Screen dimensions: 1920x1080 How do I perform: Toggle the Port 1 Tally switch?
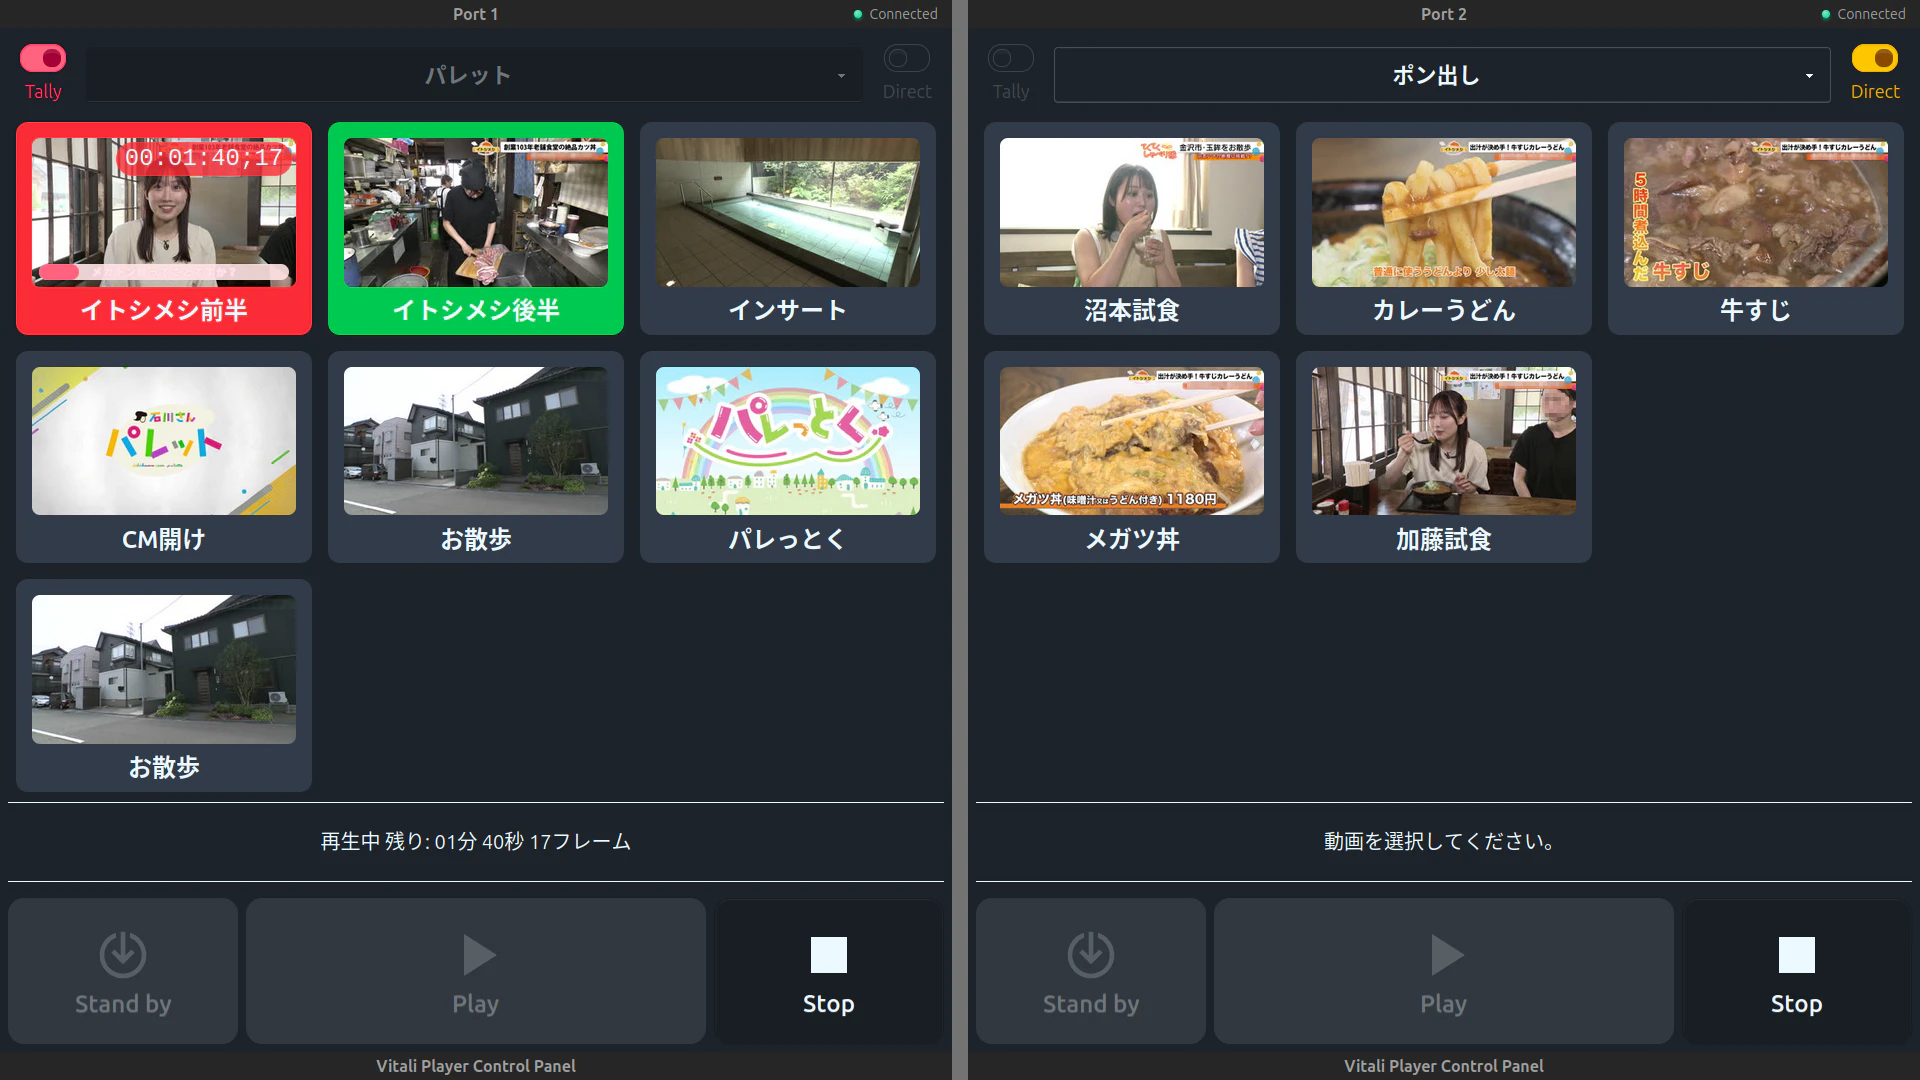tap(43, 58)
